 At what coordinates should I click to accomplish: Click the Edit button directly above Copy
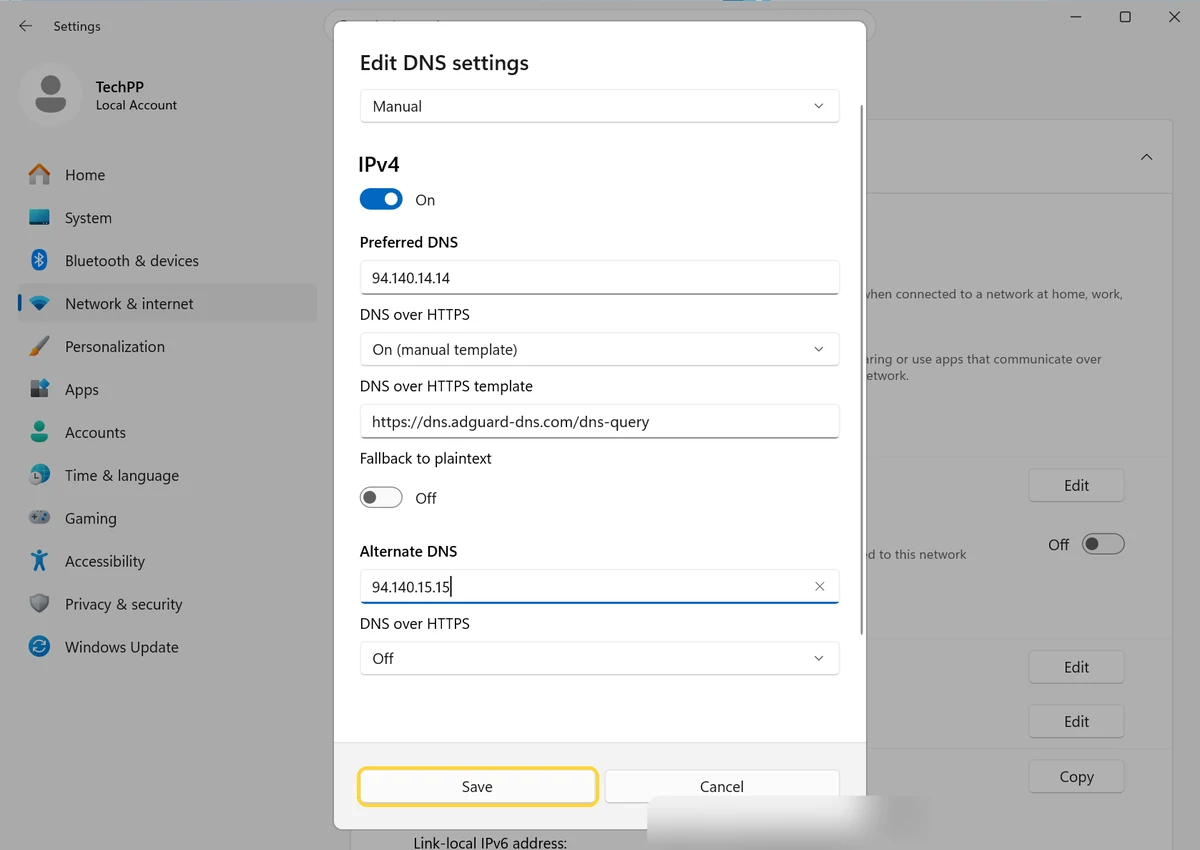pos(1076,722)
